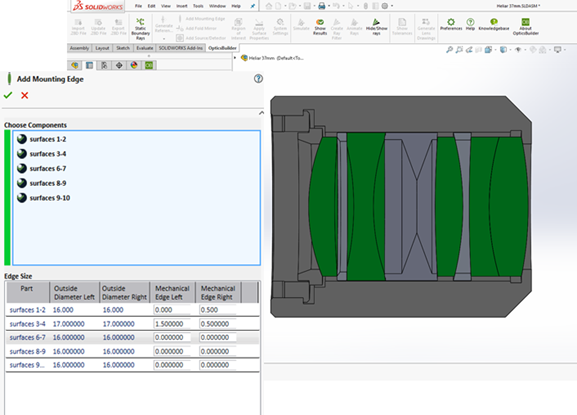
Task: Open the Options gear dropdown arrow
Action: pos(392,6)
